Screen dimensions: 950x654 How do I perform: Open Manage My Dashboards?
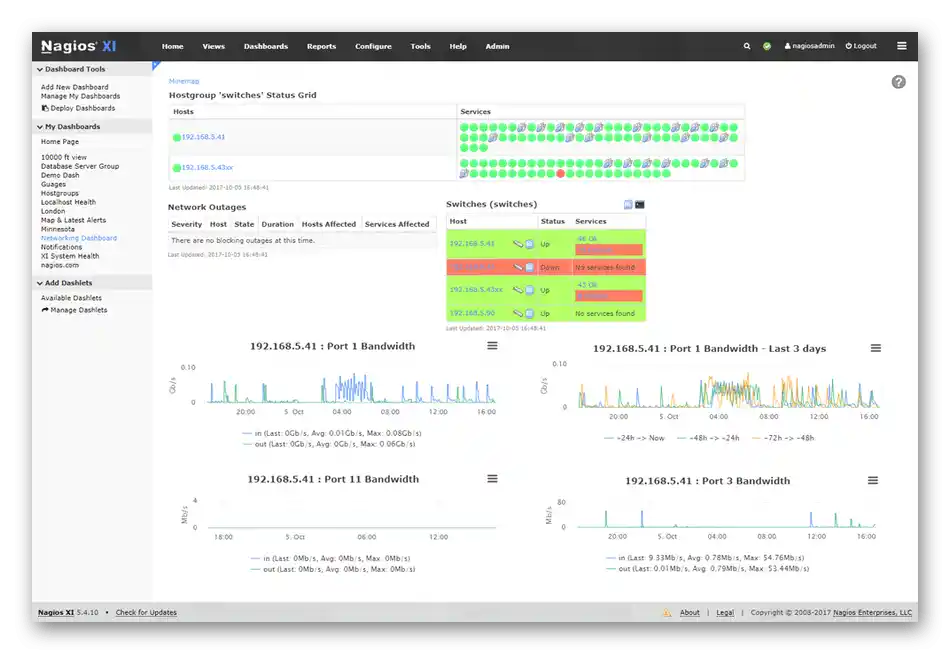[x=81, y=96]
